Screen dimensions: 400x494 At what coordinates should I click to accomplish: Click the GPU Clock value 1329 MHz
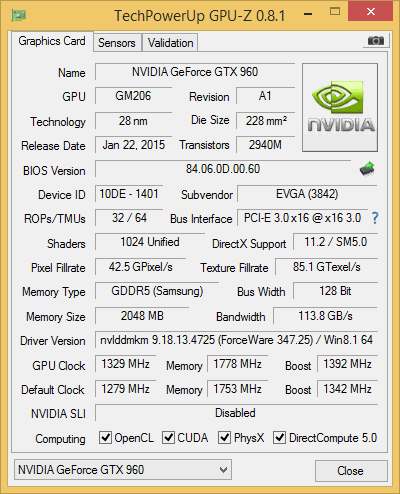(x=125, y=364)
